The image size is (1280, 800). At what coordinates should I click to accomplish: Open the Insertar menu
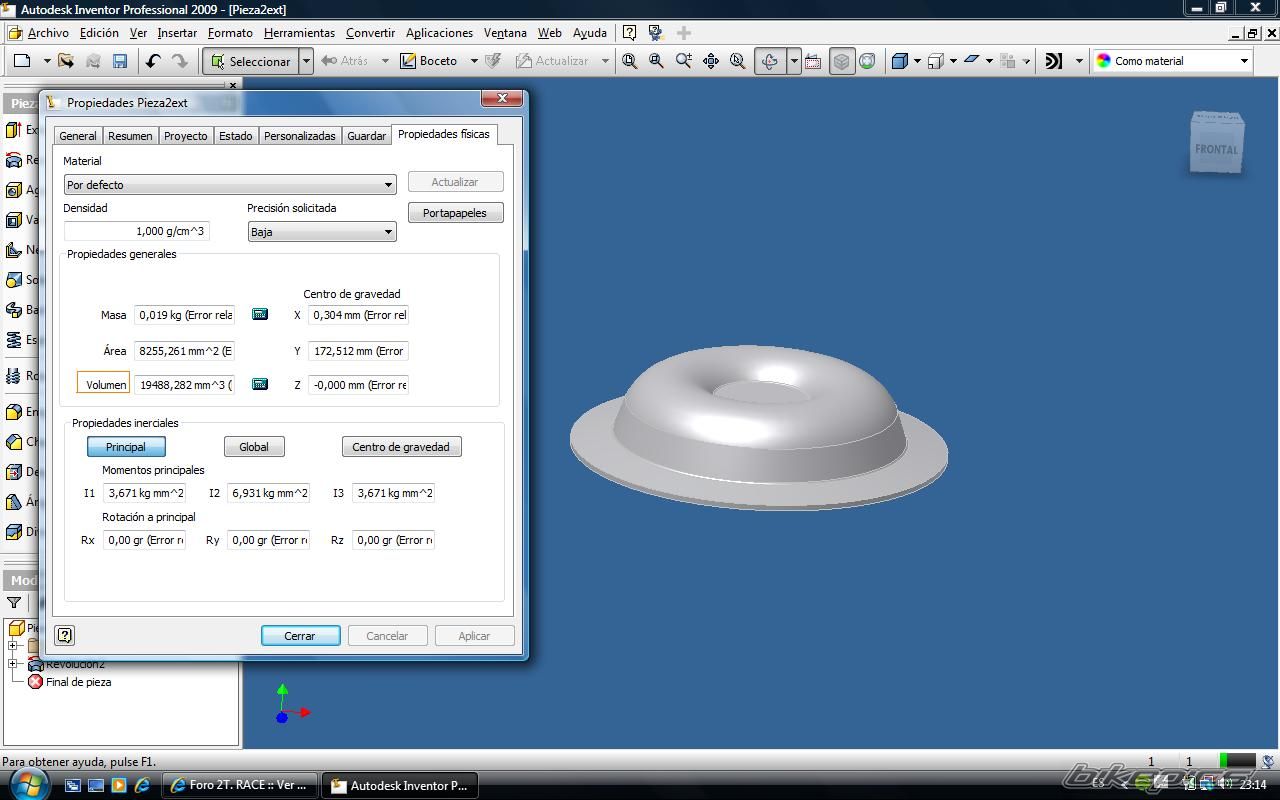(x=177, y=33)
